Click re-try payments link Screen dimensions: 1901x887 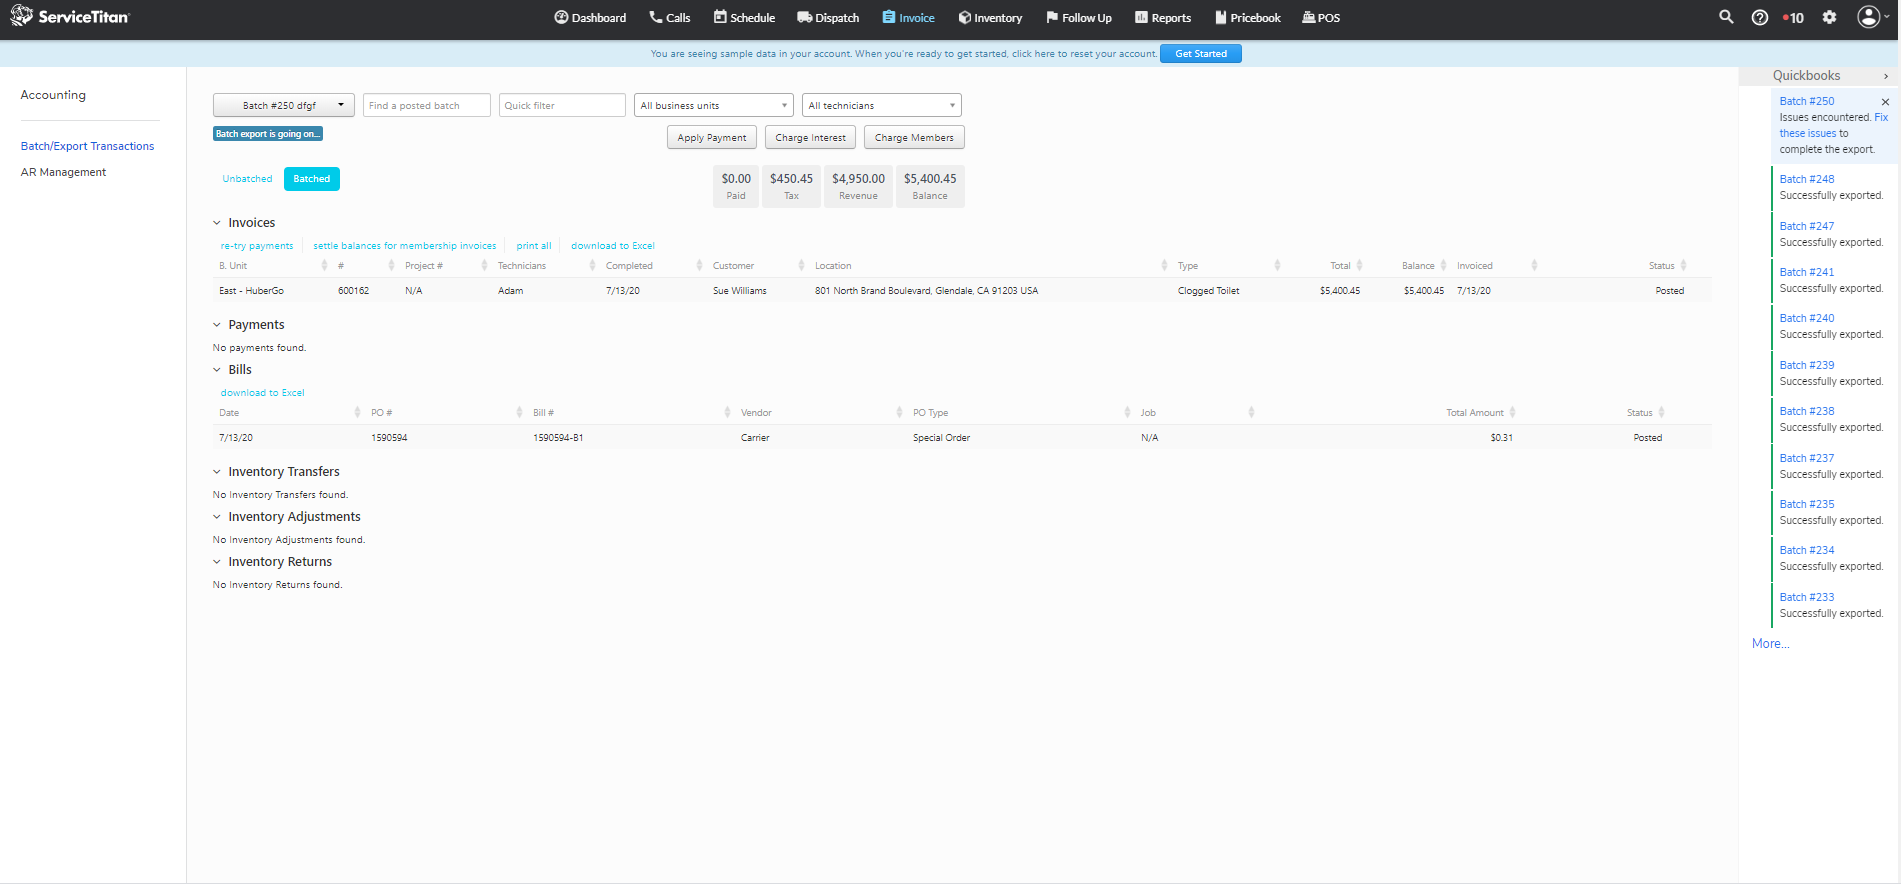257,246
